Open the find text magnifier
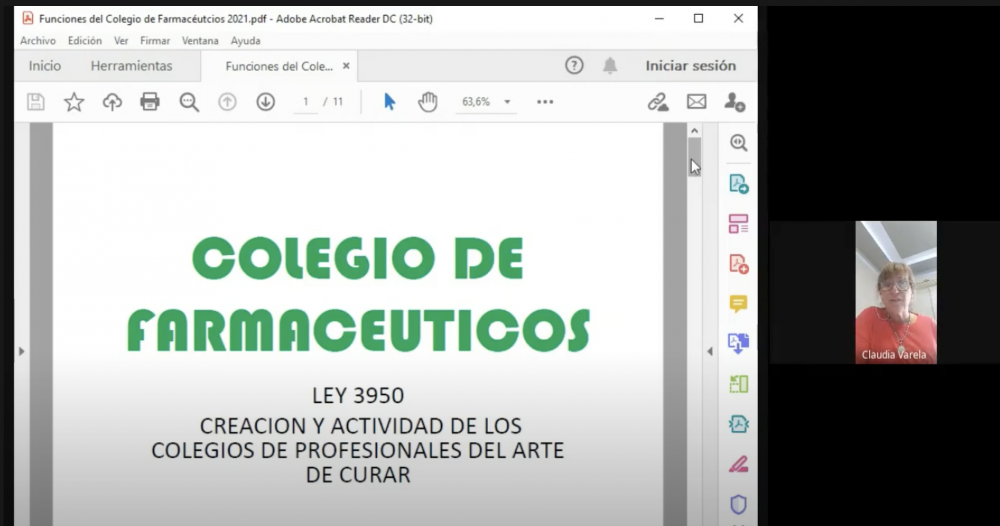 [x=189, y=102]
